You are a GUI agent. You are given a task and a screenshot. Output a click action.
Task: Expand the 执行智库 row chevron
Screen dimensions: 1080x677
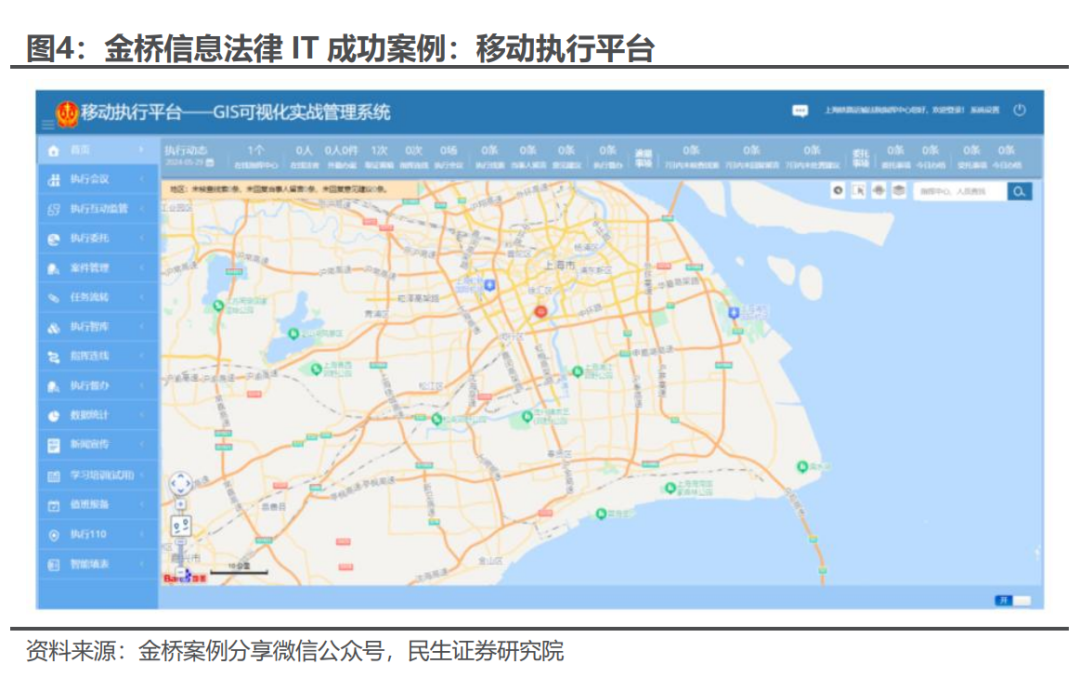142,327
